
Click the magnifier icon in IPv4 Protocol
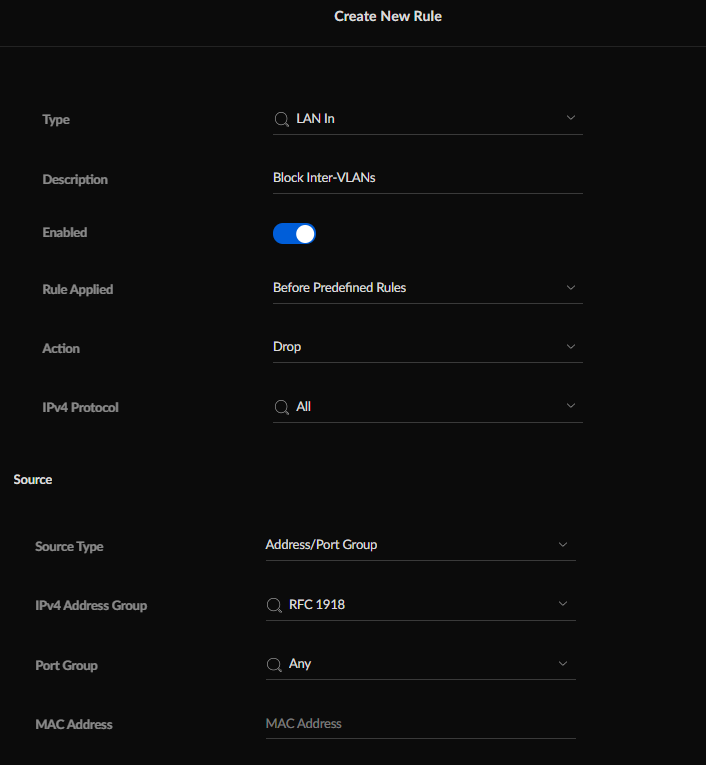(x=281, y=407)
